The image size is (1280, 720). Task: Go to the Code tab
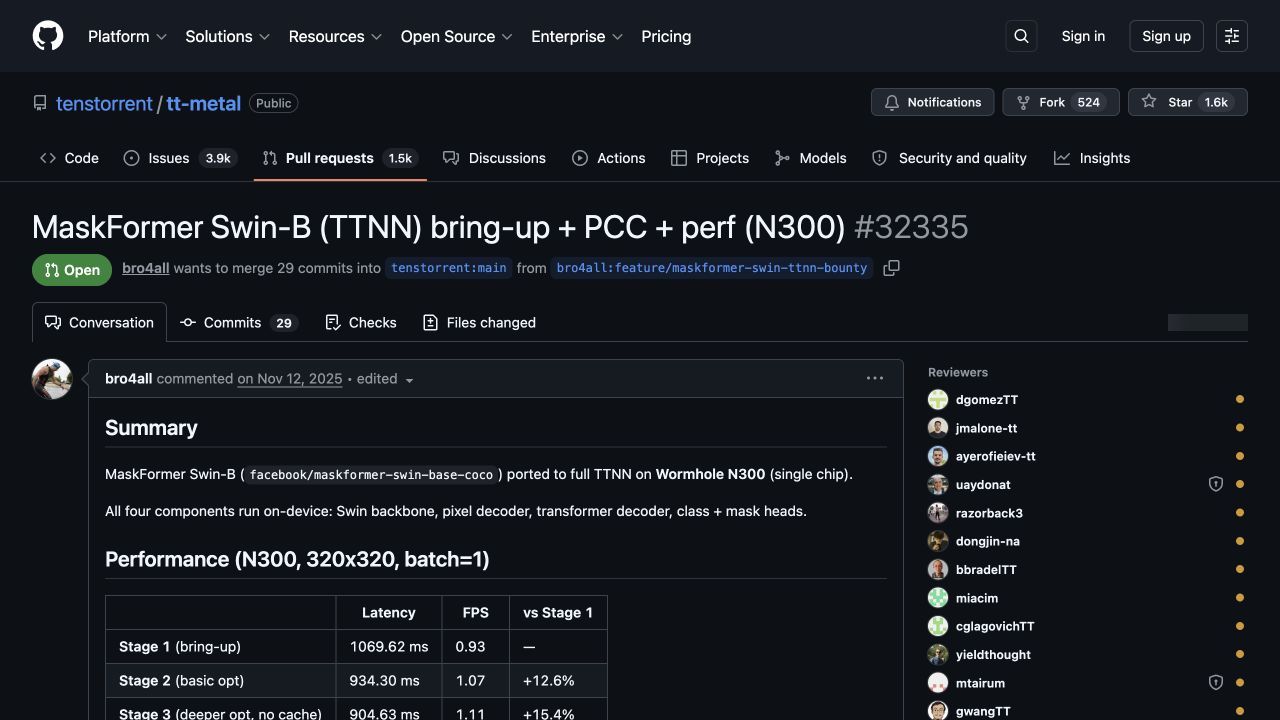[x=69, y=158]
